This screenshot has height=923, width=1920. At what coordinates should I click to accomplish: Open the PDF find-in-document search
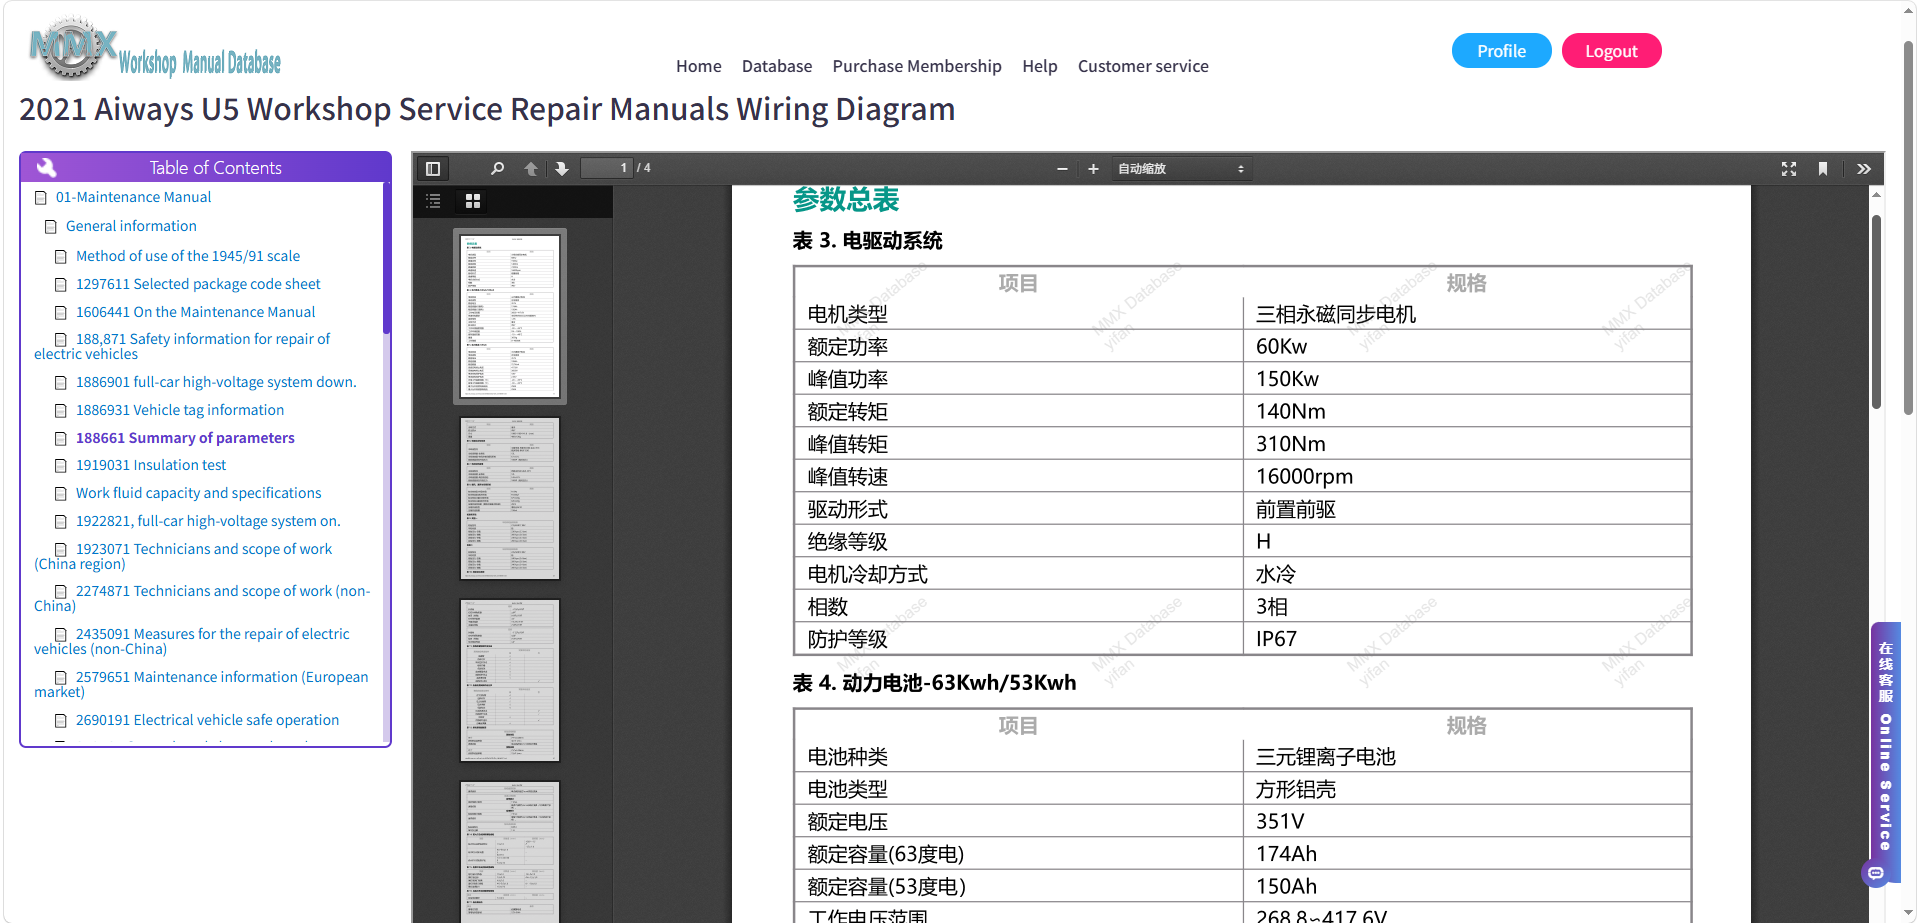[497, 169]
